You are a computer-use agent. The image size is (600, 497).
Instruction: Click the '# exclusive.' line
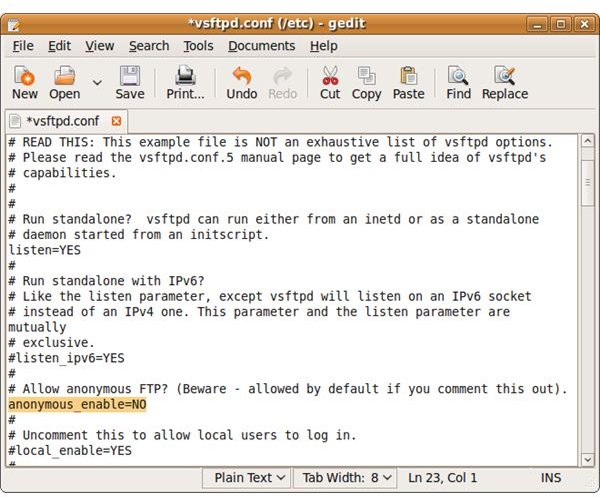[51, 342]
